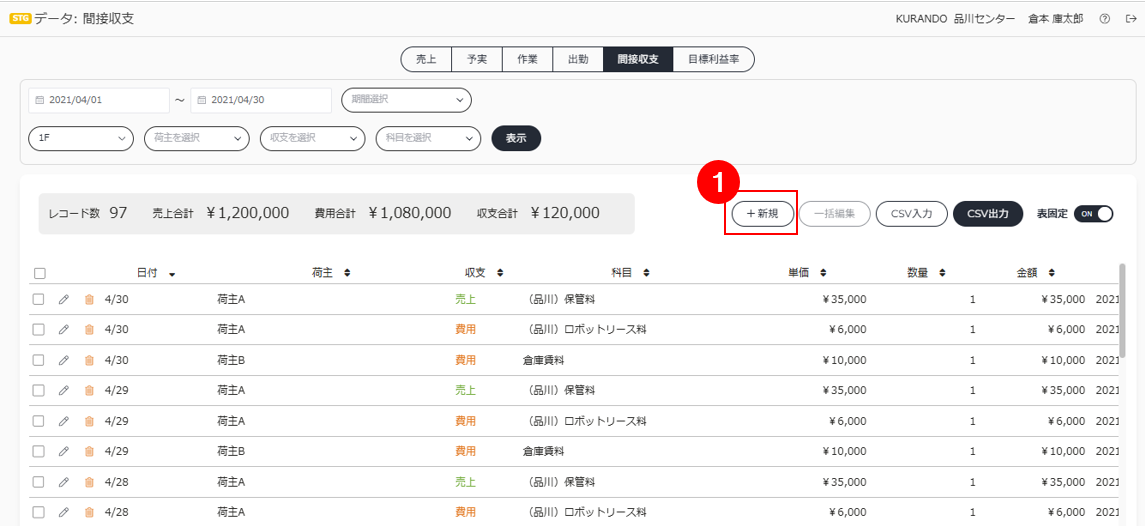Click the CSV出力 button
The width and height of the screenshot is (1145, 526).
pyautogui.click(x=988, y=213)
